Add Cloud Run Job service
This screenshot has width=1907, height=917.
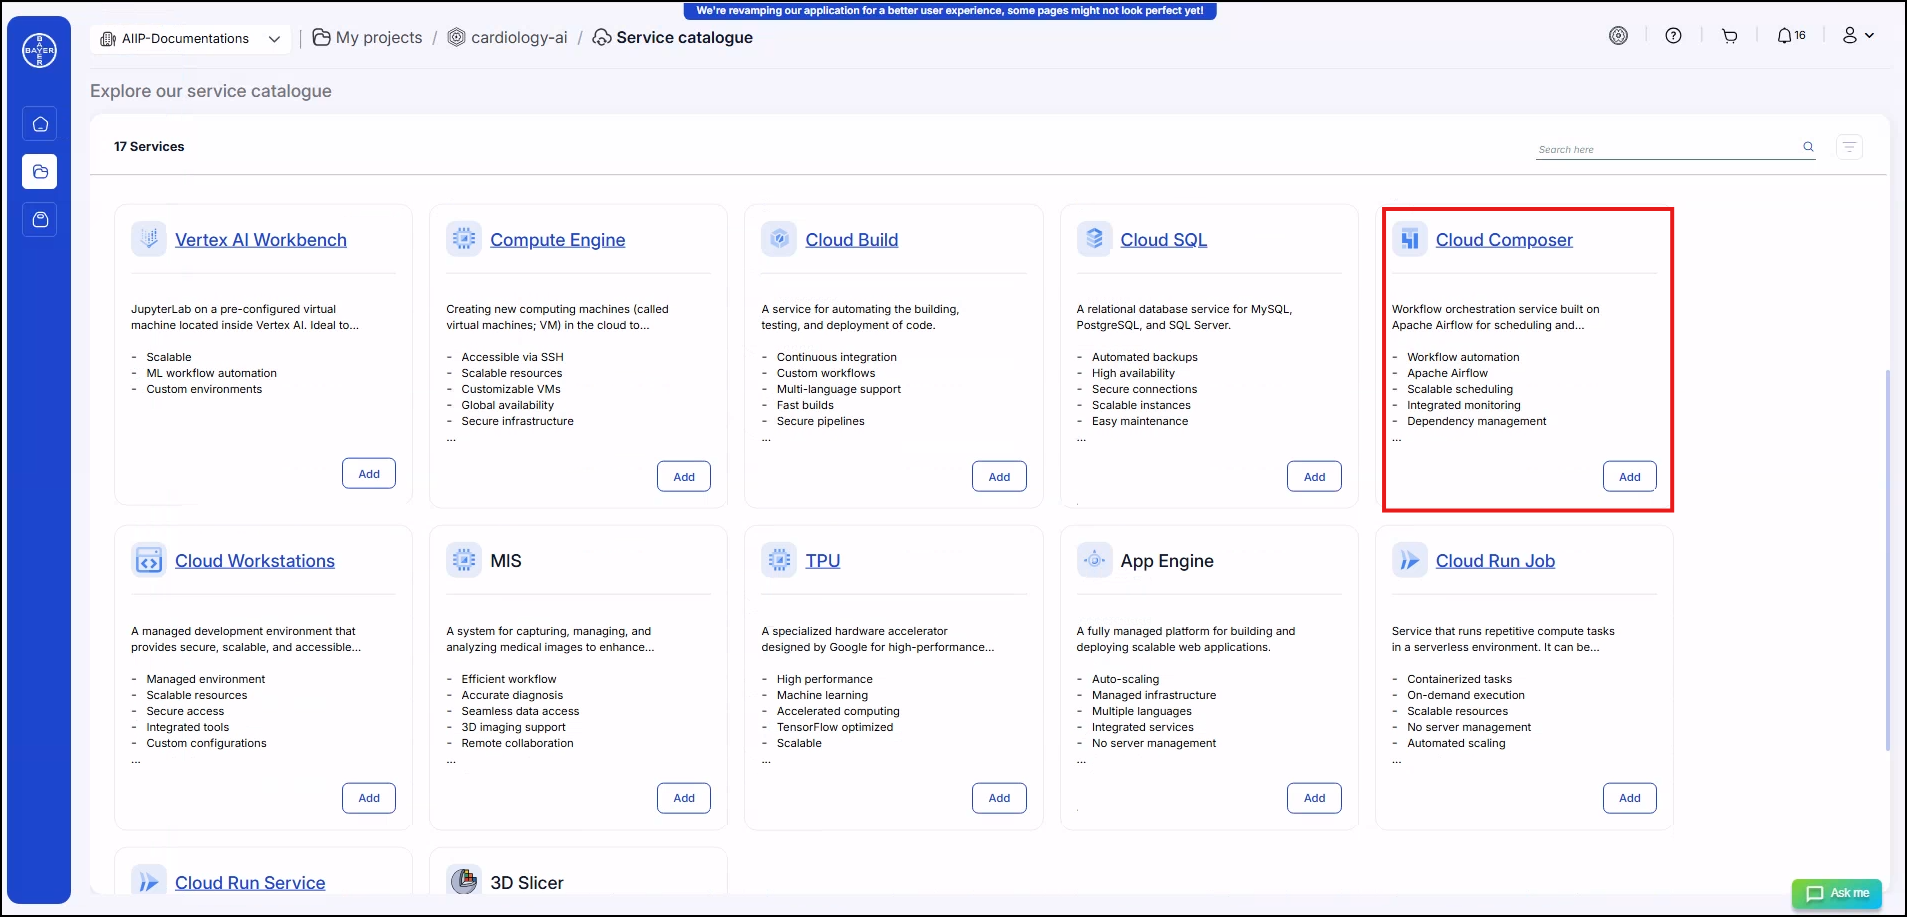point(1630,798)
